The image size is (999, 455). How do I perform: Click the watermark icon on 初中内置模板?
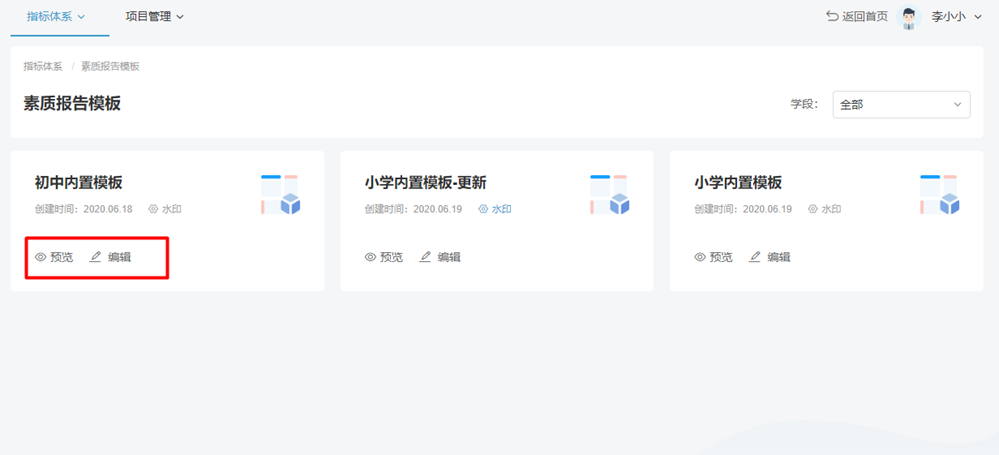(x=153, y=209)
